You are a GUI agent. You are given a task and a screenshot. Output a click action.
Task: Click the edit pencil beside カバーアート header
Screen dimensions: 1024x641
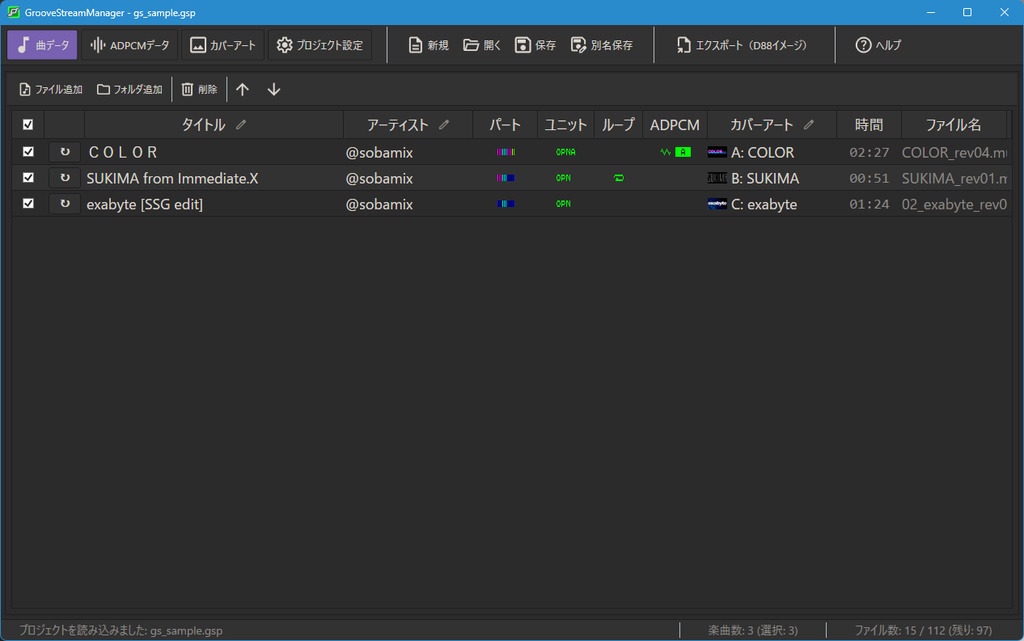click(x=808, y=125)
